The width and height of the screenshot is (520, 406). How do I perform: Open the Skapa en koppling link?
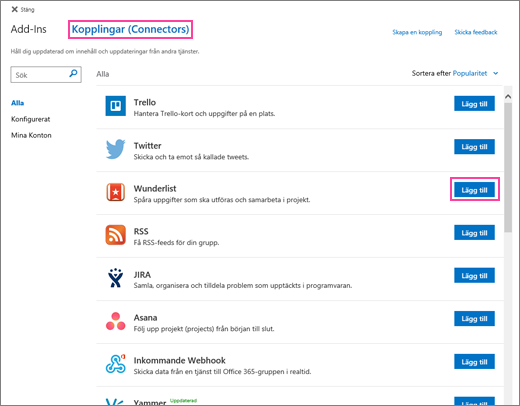(417, 32)
